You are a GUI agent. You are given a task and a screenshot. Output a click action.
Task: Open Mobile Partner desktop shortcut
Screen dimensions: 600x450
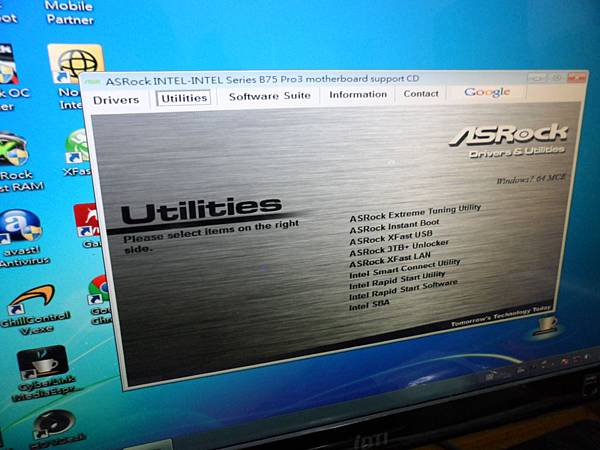pyautogui.click(x=69, y=12)
